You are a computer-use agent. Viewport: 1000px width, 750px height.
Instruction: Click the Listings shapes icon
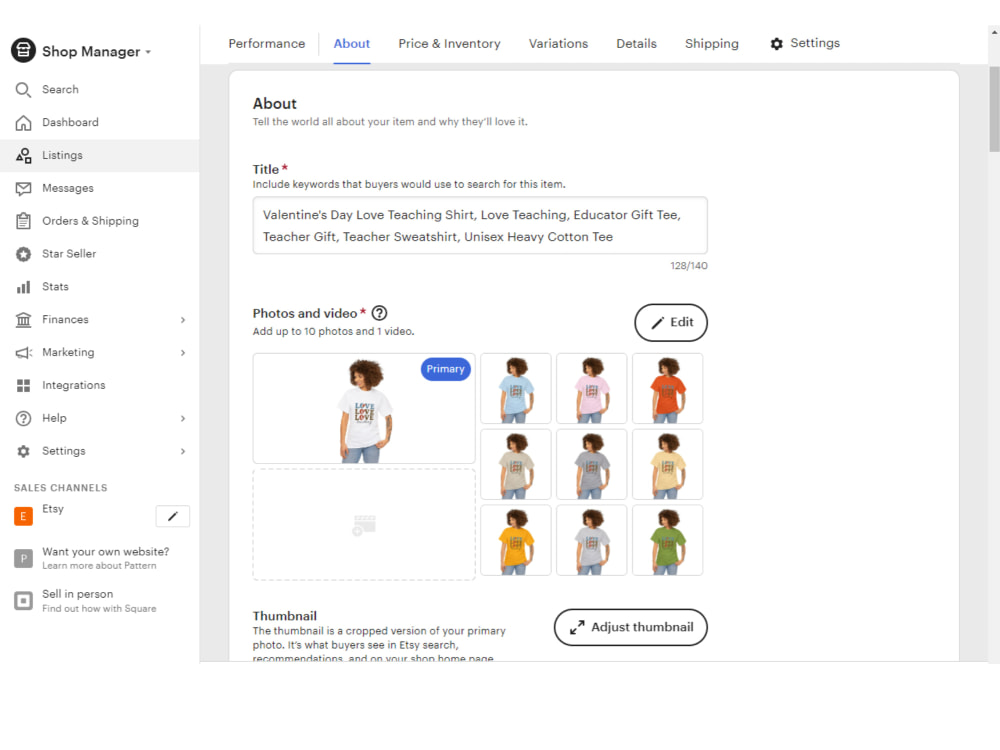[x=24, y=156]
